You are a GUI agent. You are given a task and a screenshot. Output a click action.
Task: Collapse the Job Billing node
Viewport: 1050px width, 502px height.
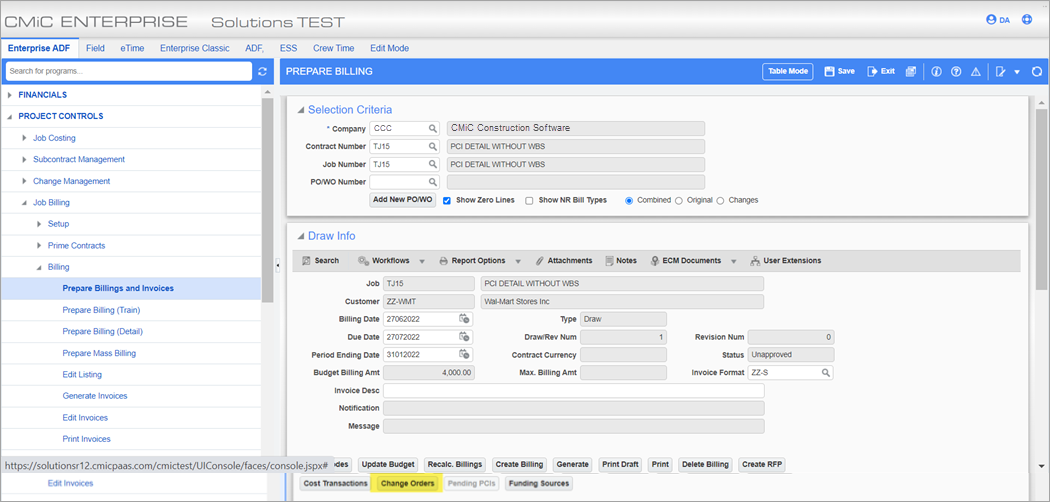25,202
